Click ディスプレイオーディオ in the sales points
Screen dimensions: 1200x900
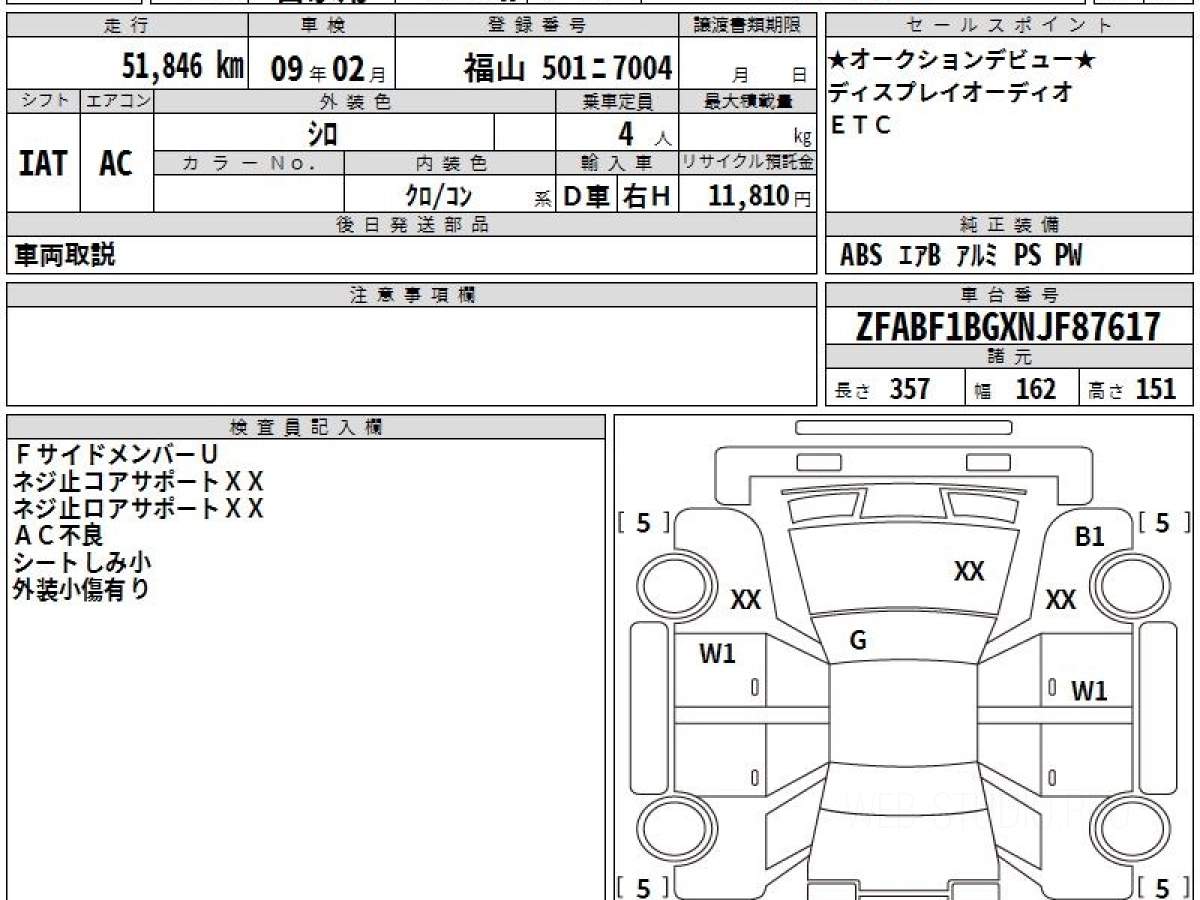click(x=950, y=93)
